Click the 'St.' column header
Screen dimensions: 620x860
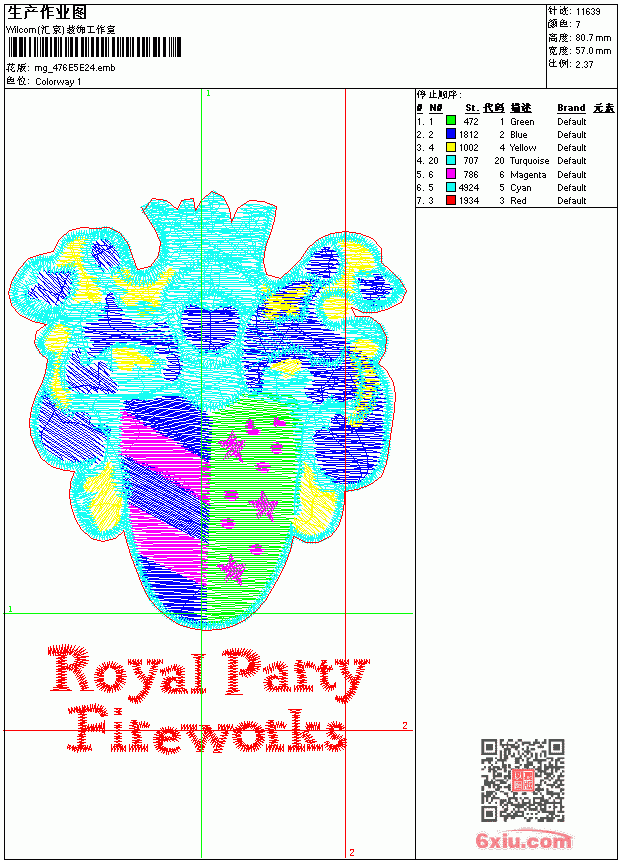point(472,108)
